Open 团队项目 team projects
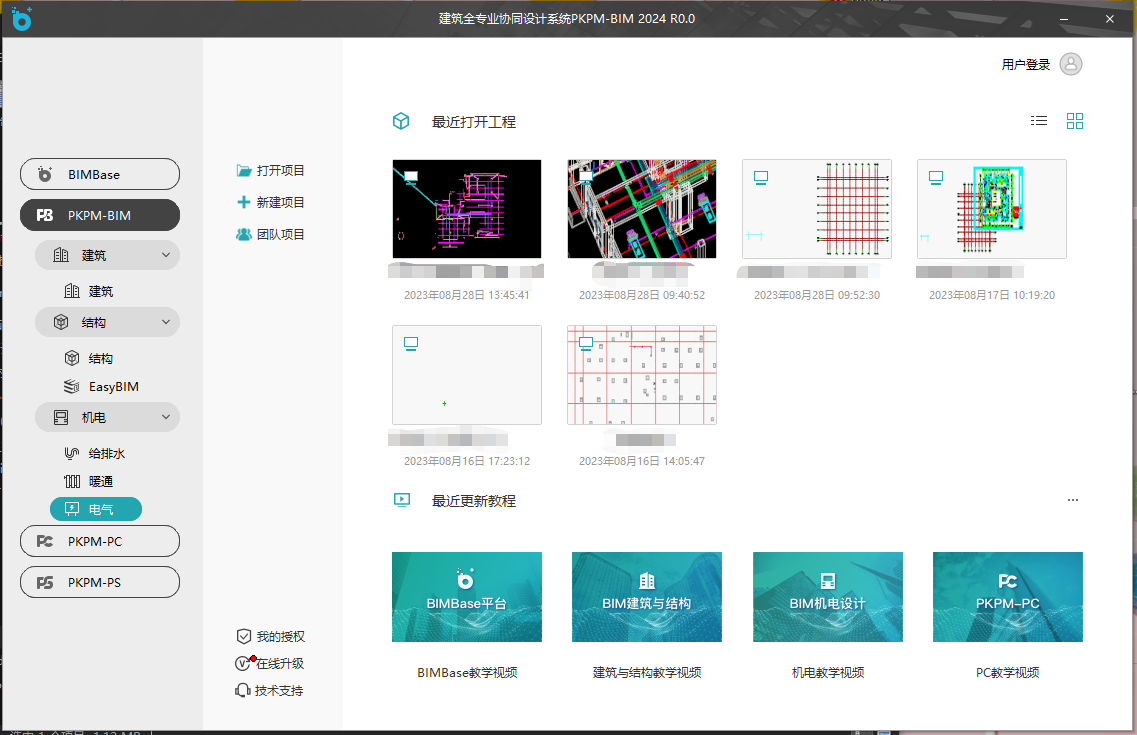The image size is (1137, 735). [x=270, y=234]
